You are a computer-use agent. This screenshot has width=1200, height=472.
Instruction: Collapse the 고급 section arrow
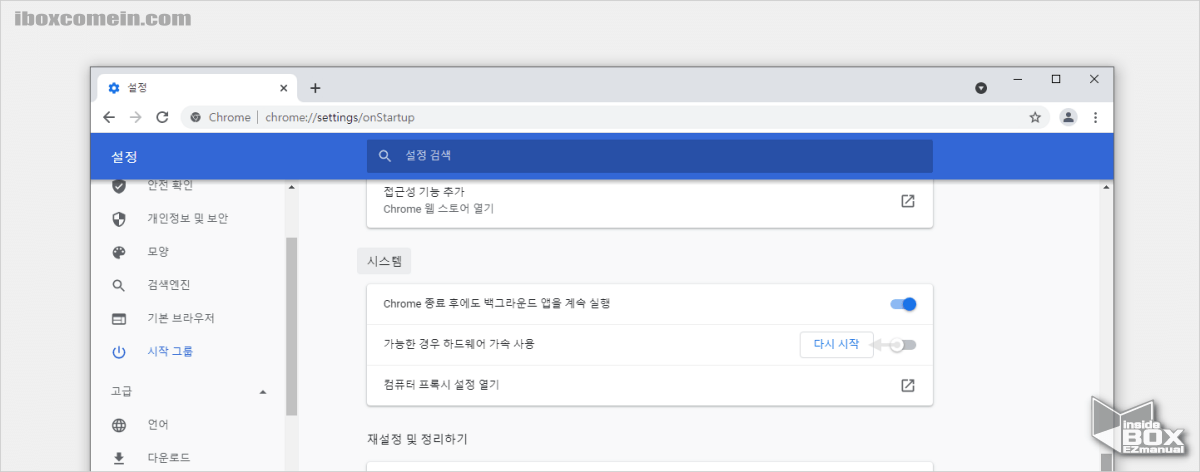[x=263, y=391]
